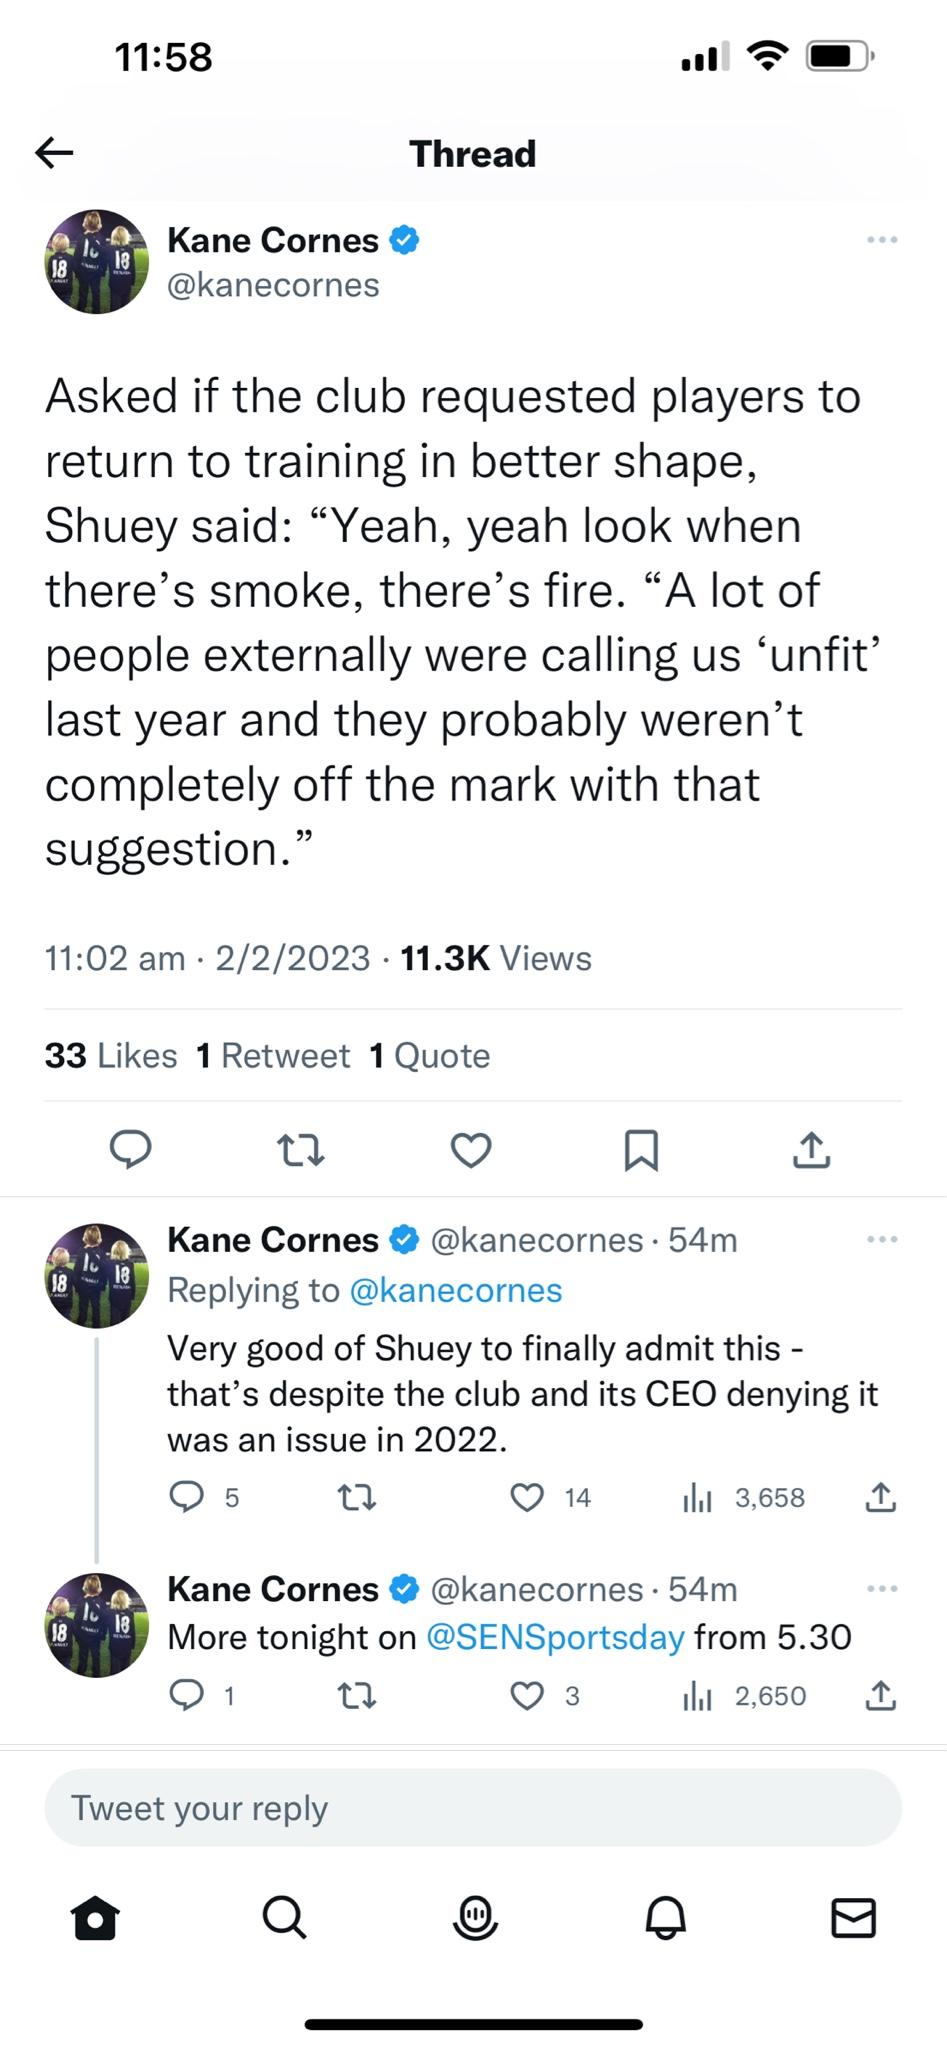Screen dimensions: 947x2048
Task: Open the Home tab
Action: tap(95, 1918)
